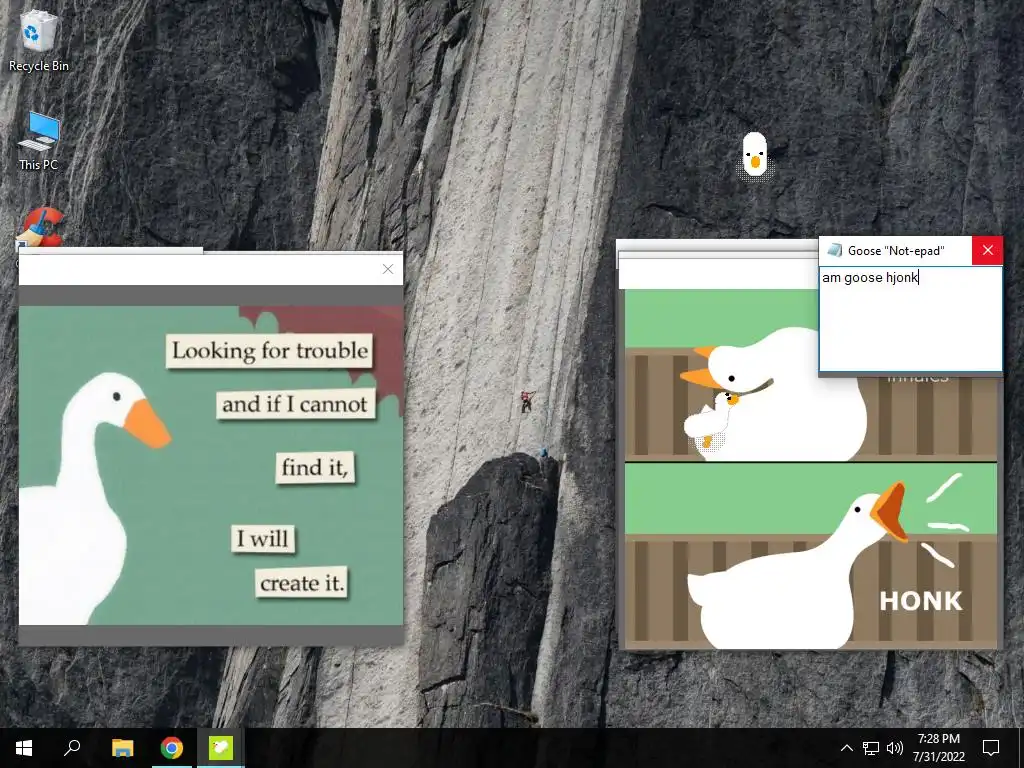The height and width of the screenshot is (768, 1024).
Task: Select the This PC desktop icon
Action: coord(39,141)
